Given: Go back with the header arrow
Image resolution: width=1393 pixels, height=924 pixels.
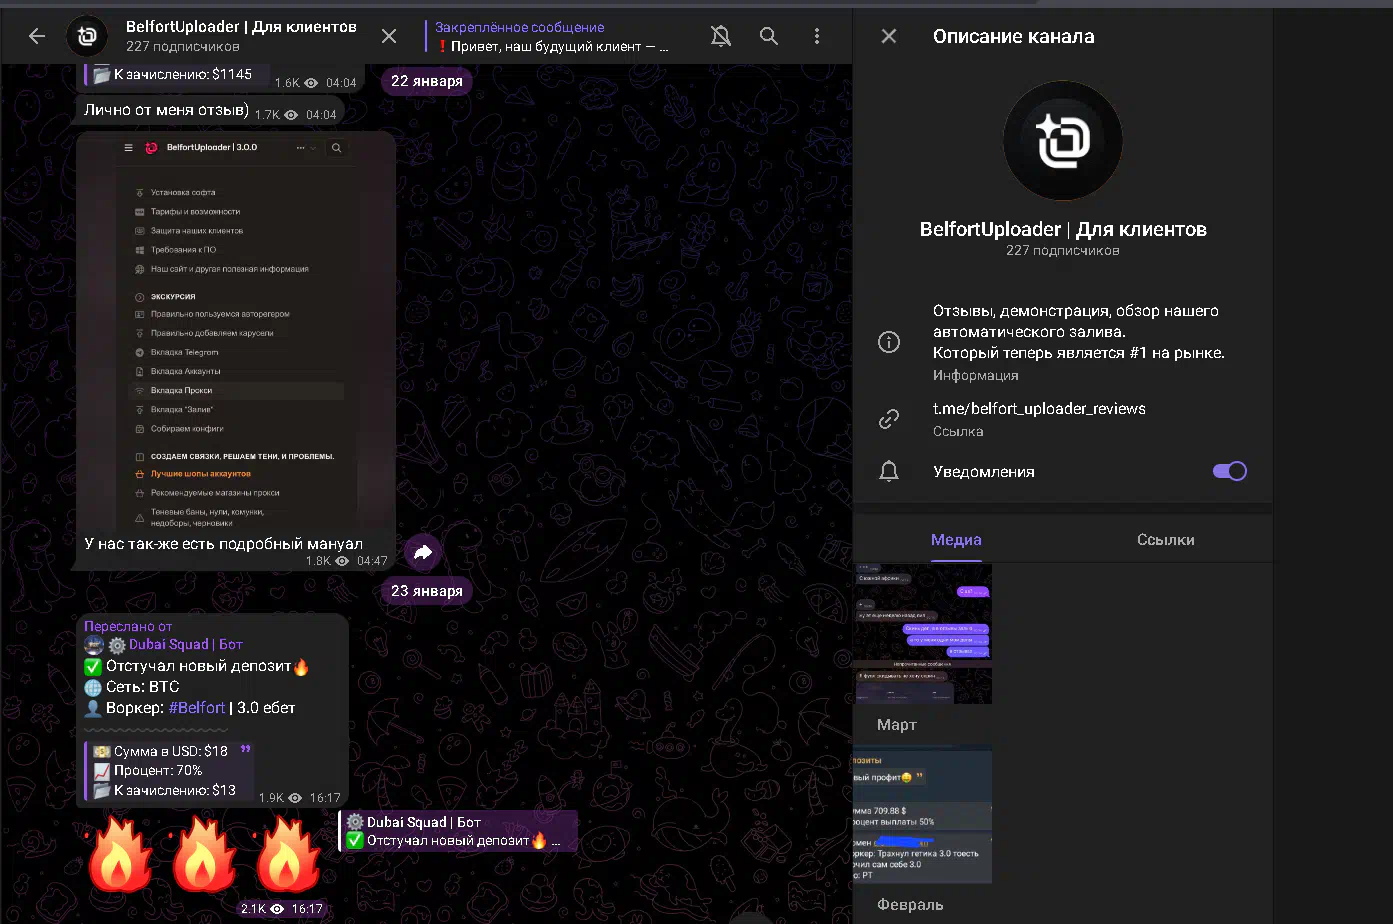Looking at the screenshot, I should pyautogui.click(x=37, y=36).
